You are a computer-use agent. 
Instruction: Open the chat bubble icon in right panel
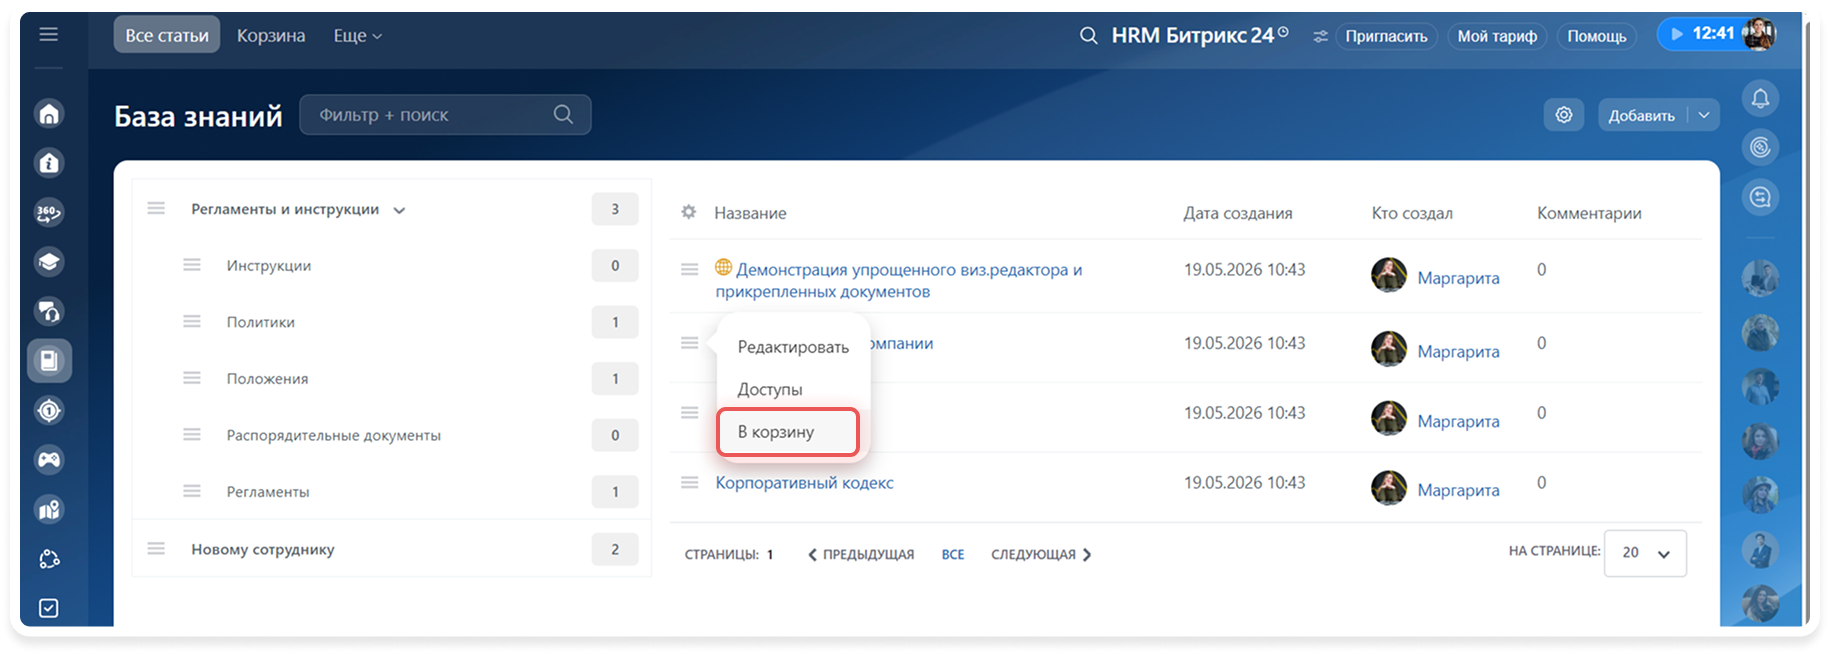(x=1760, y=197)
